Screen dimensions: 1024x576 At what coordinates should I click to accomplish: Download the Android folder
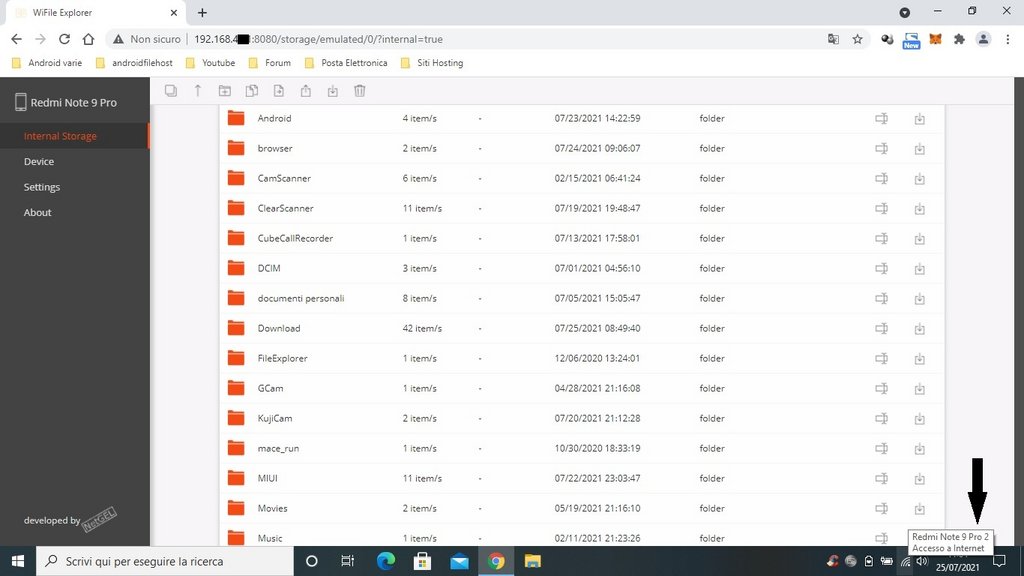click(x=920, y=119)
